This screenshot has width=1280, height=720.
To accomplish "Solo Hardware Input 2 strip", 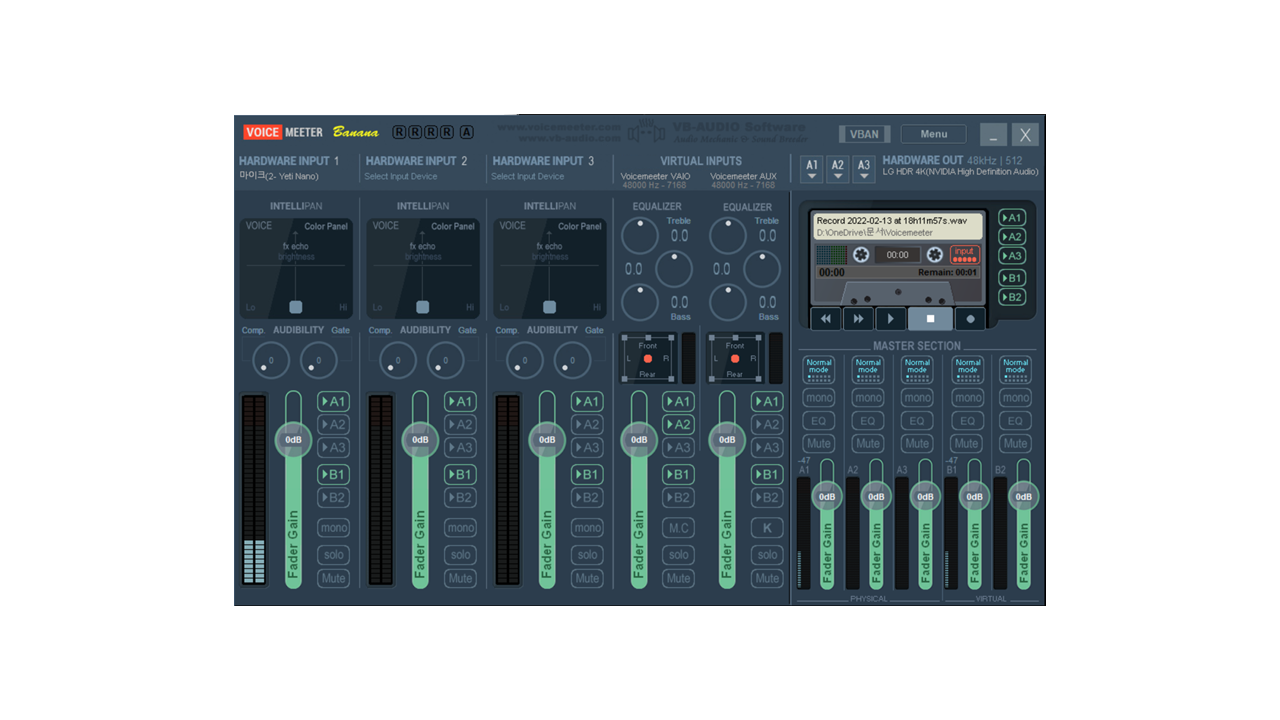I will pyautogui.click(x=460, y=554).
